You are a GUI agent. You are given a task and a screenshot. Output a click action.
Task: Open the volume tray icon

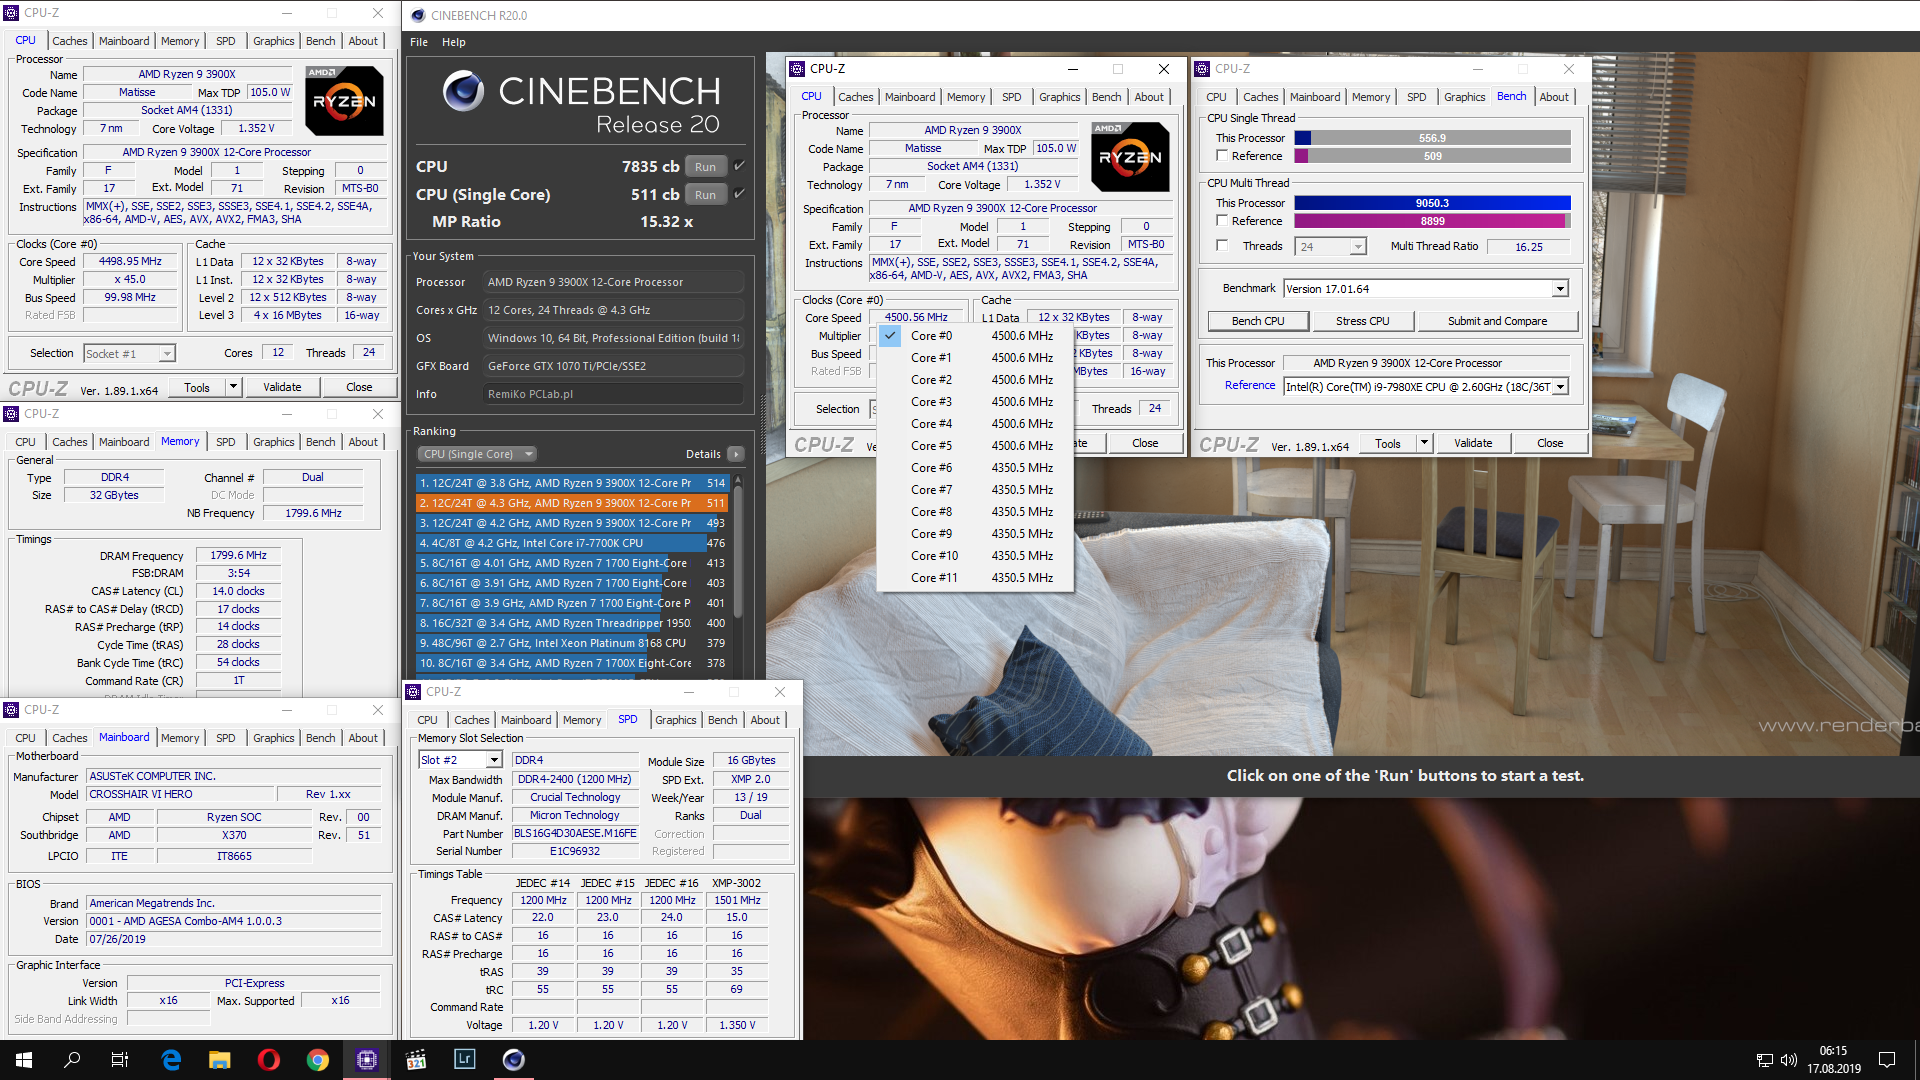tap(1789, 1060)
